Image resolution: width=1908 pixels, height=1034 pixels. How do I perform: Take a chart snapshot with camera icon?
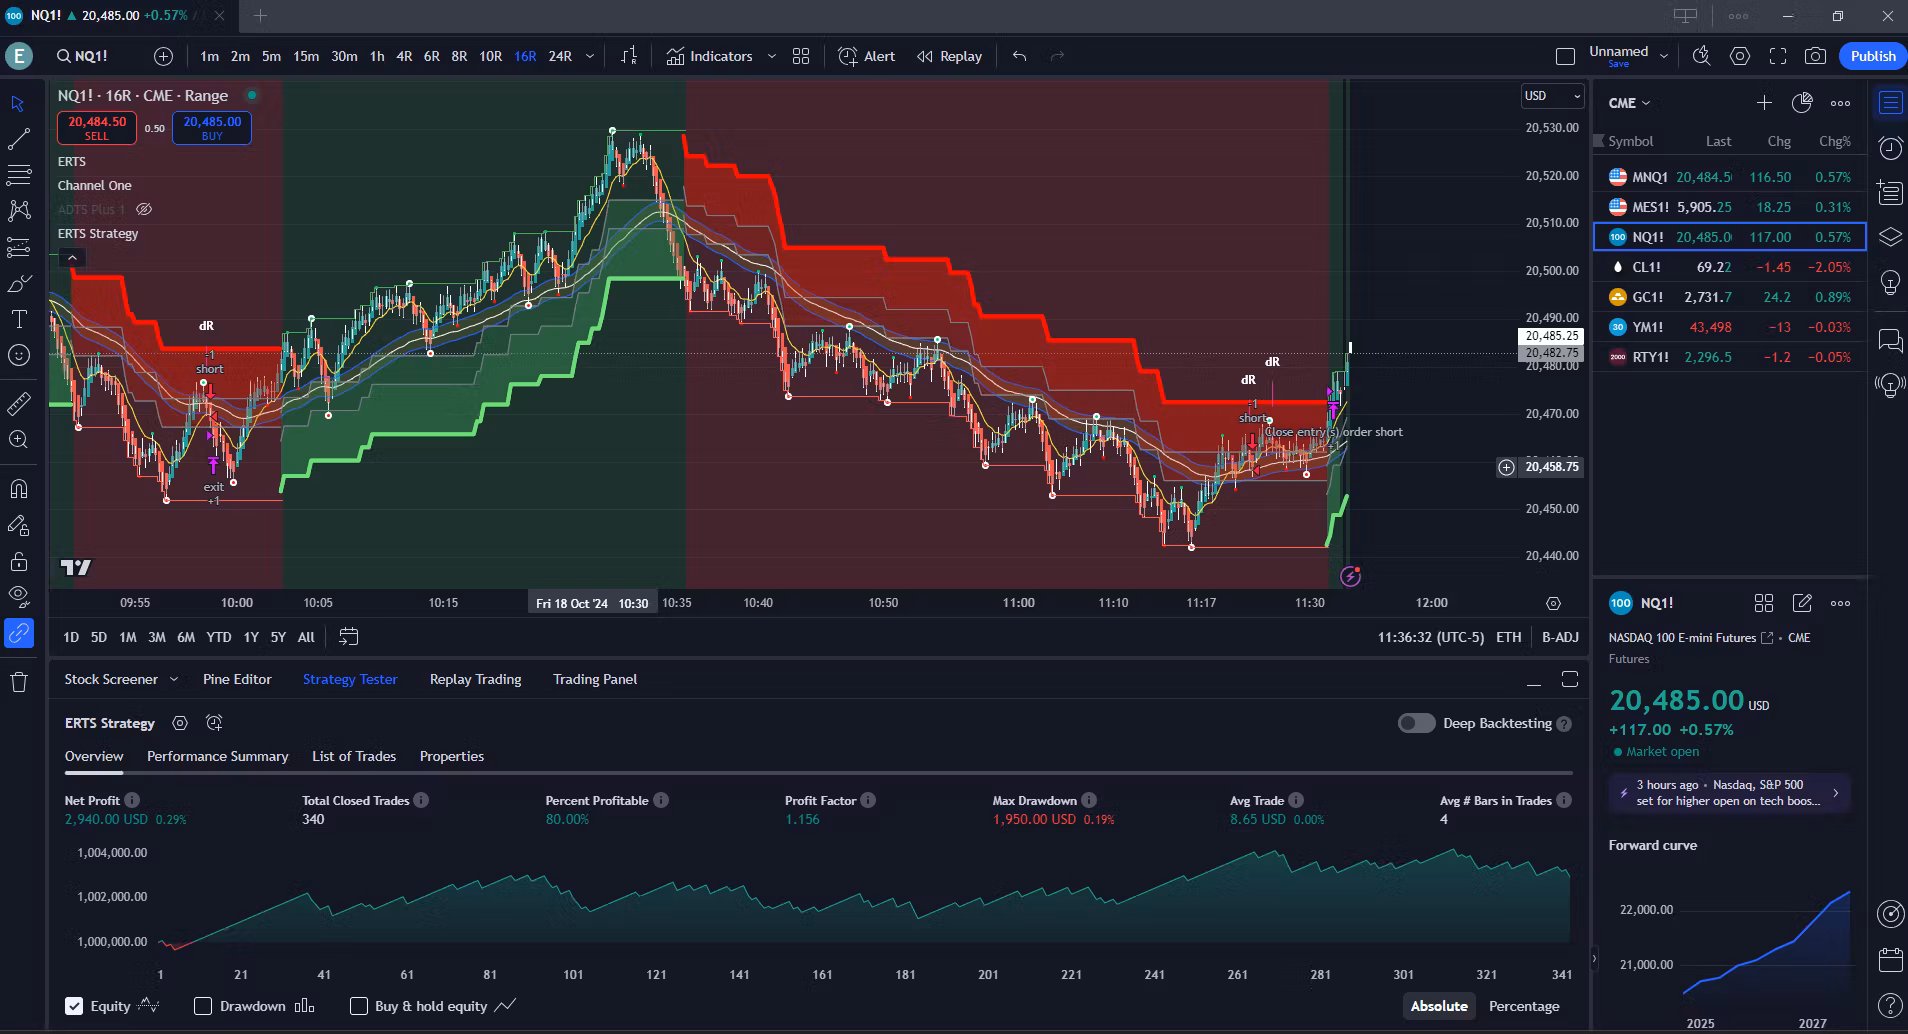(x=1815, y=56)
